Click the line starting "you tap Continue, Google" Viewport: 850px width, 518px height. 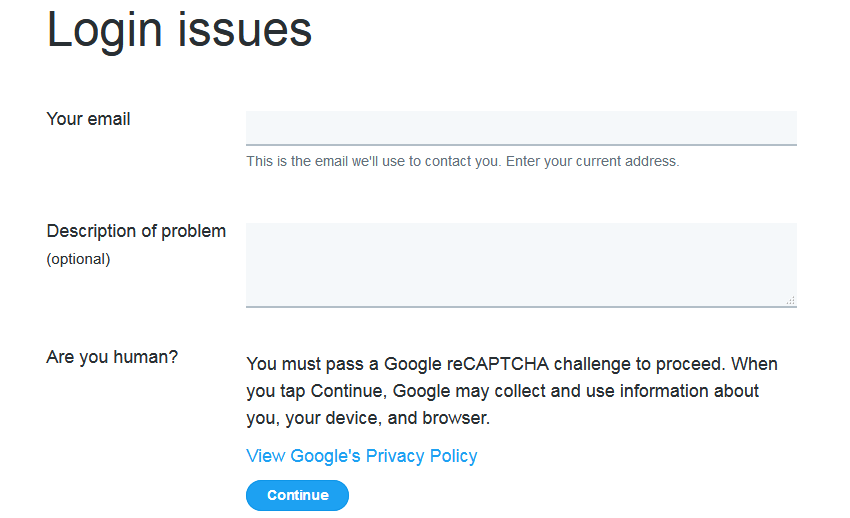tap(503, 391)
